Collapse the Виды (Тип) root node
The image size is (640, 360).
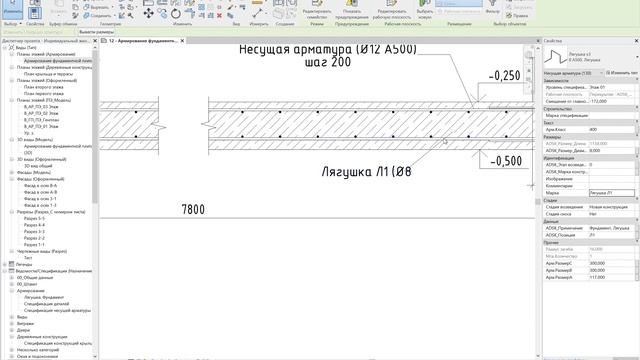[5, 48]
